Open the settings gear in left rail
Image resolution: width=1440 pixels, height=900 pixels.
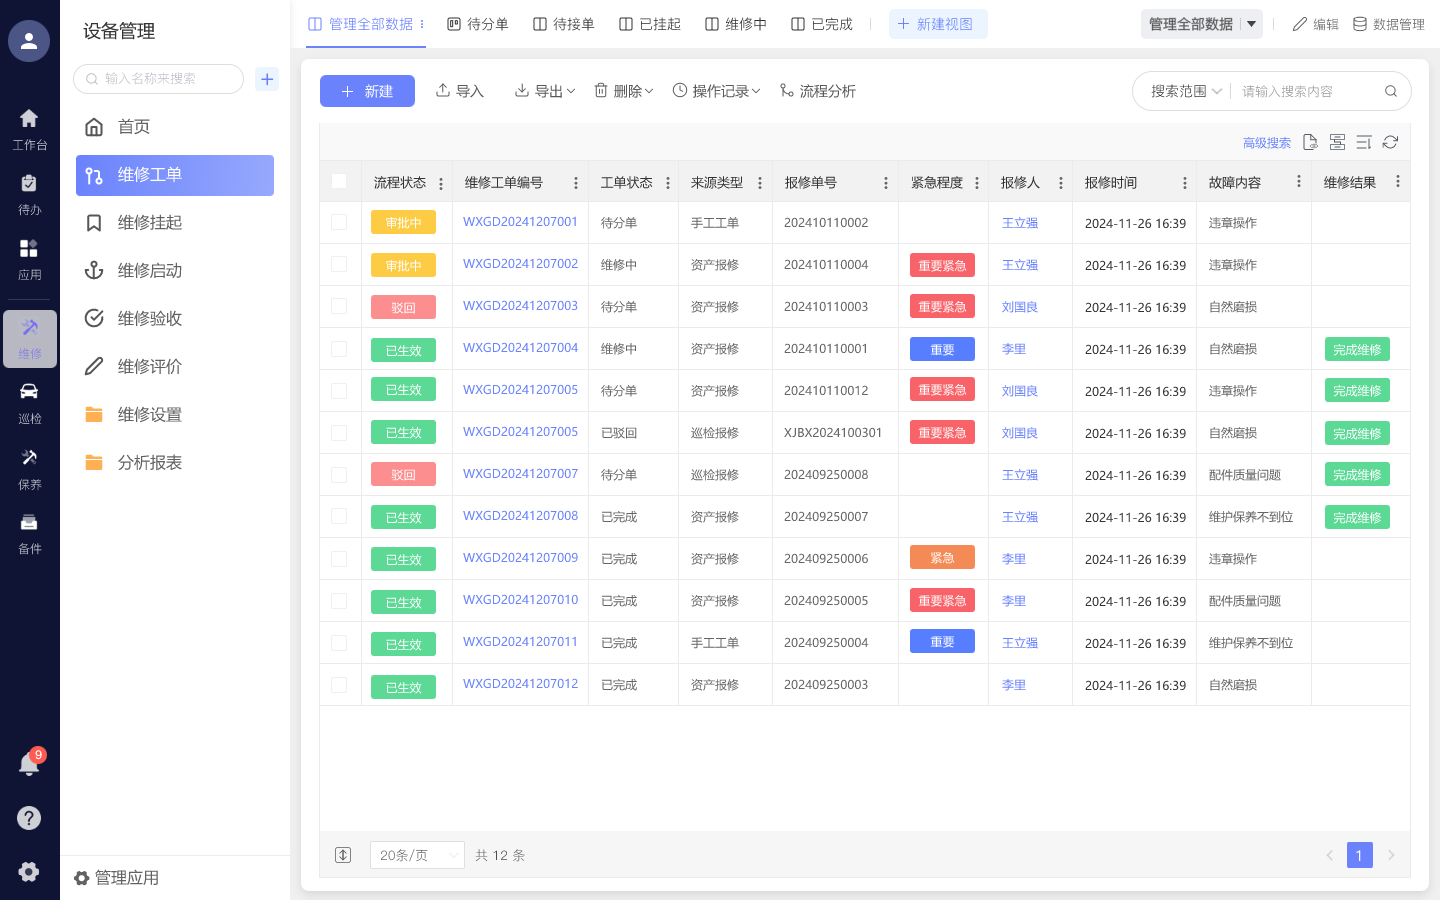(x=29, y=871)
